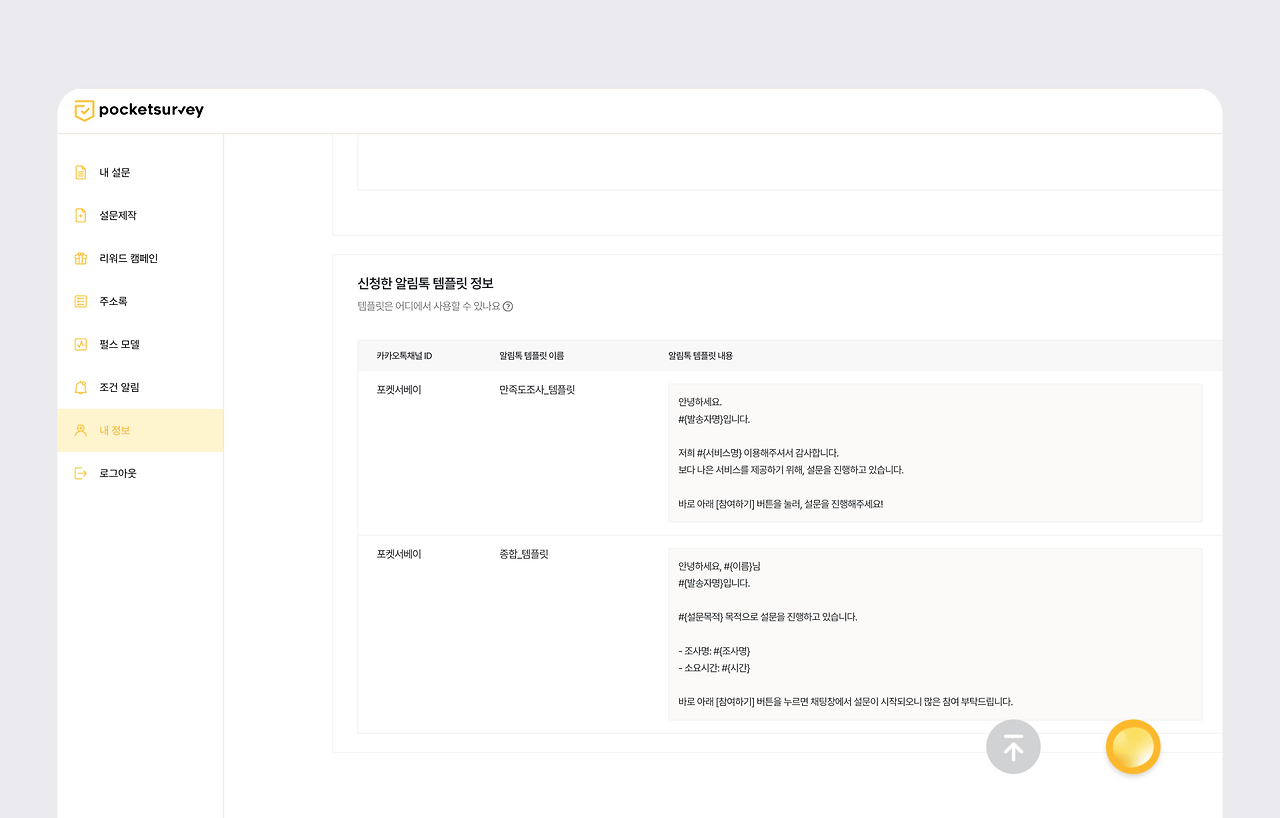
Task: Click the line ending 설문을 진행해주세요!
Action: coord(781,504)
